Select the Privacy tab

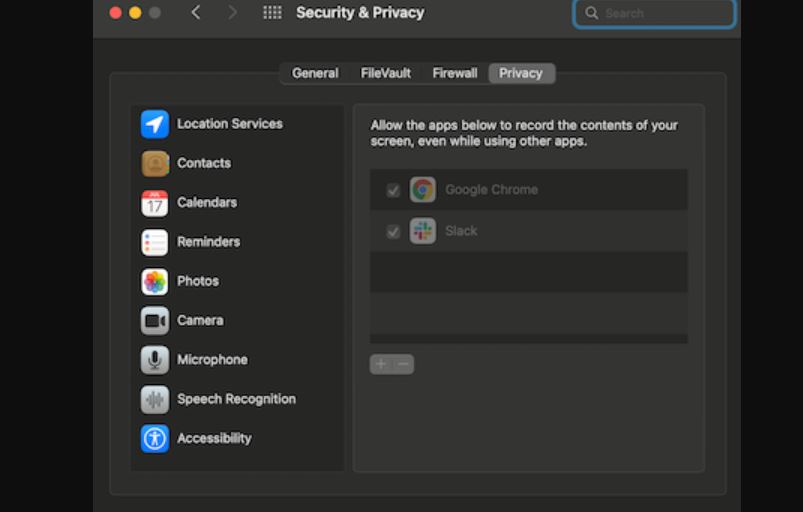click(521, 73)
